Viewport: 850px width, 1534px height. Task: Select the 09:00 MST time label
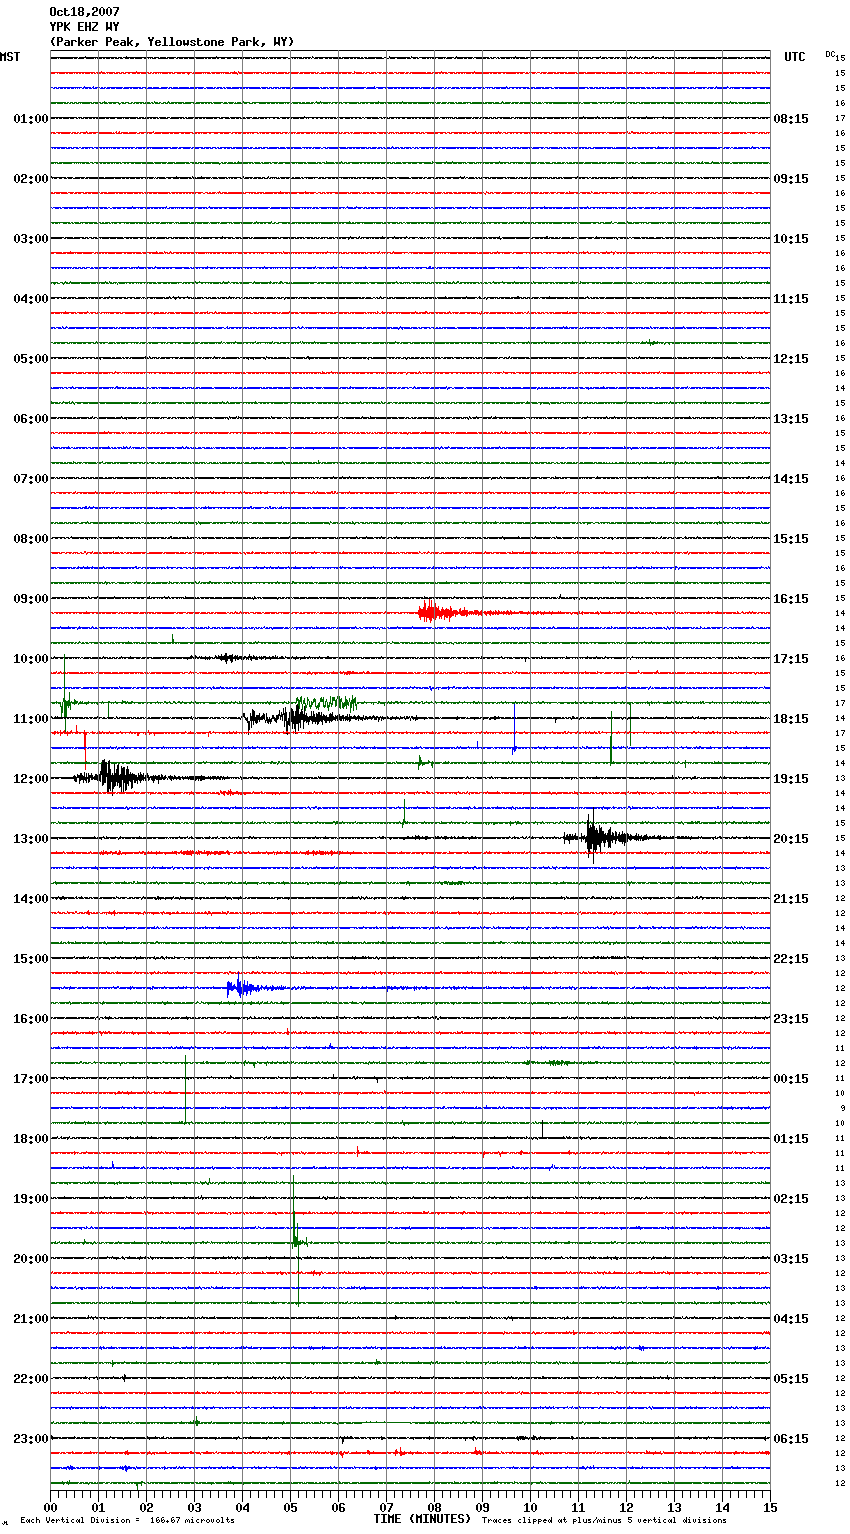31,599
